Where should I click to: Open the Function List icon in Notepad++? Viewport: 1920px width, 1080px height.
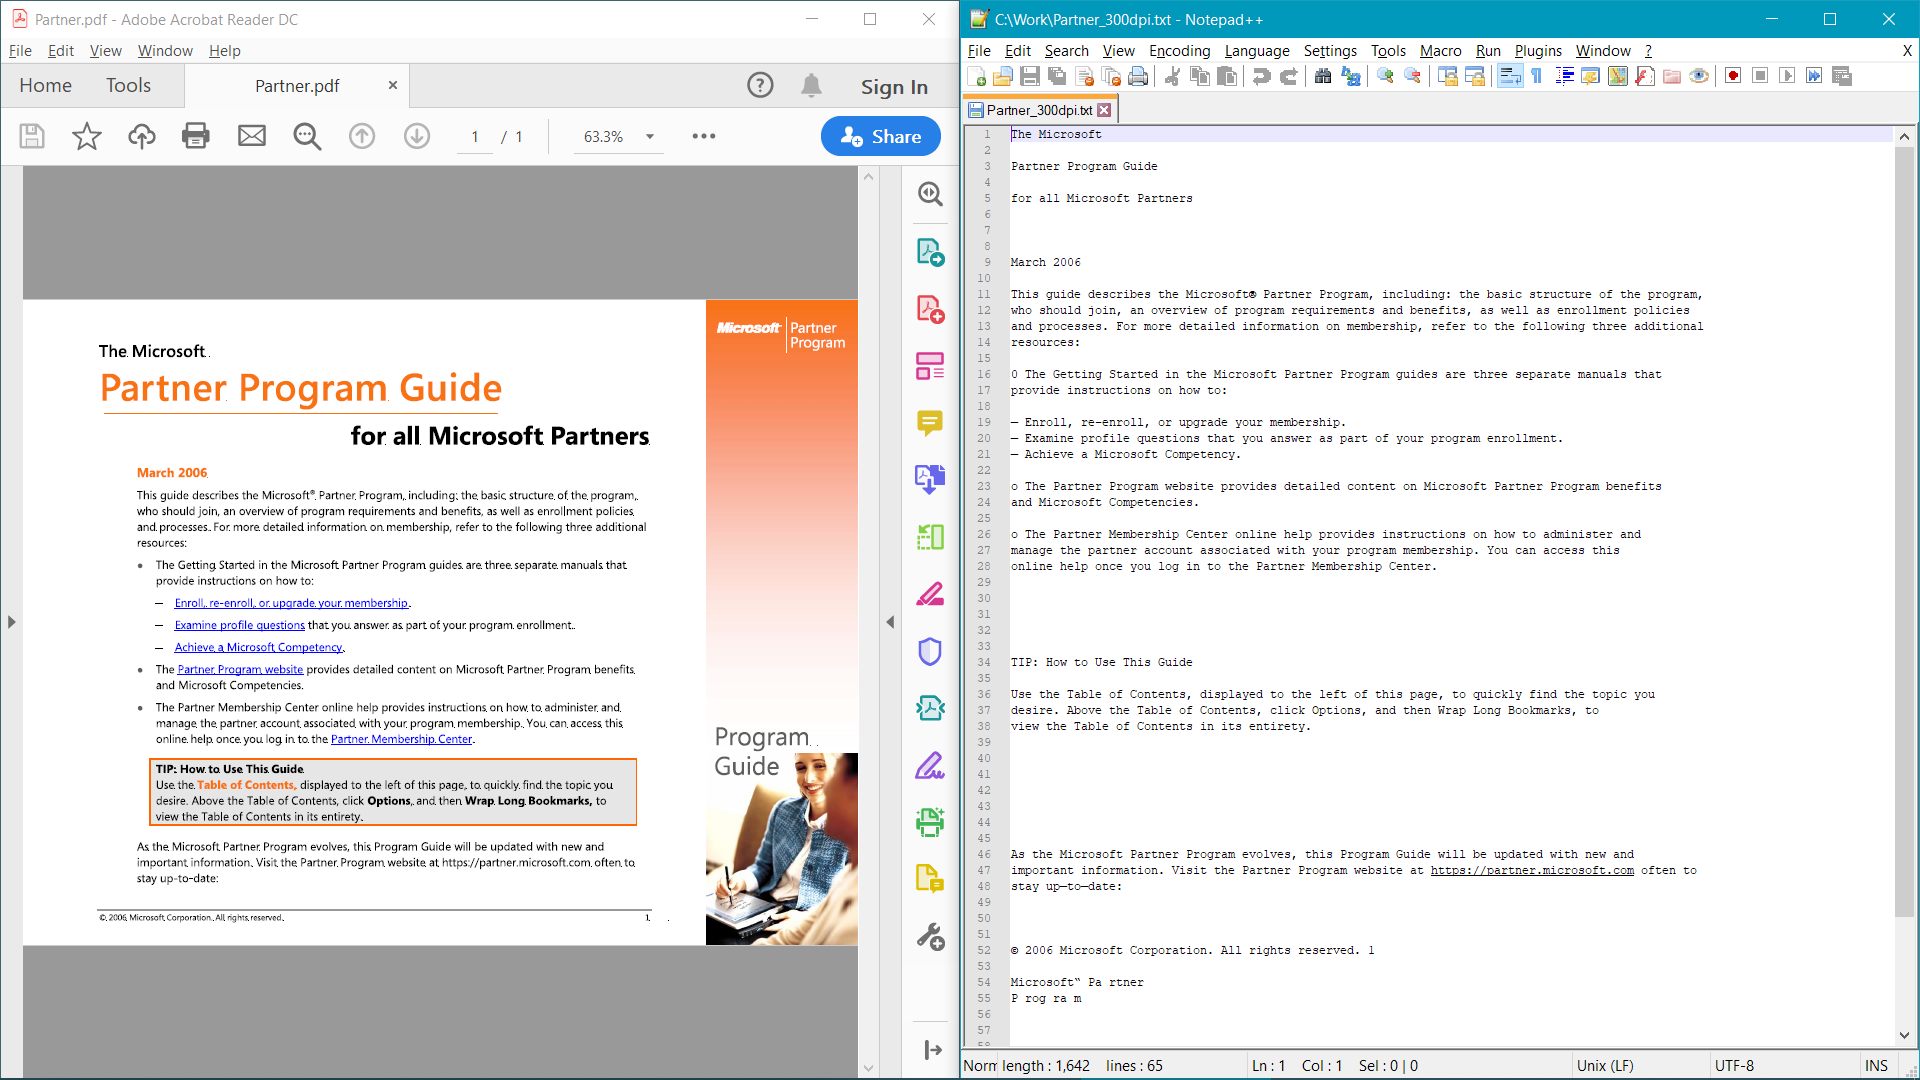coord(1645,77)
